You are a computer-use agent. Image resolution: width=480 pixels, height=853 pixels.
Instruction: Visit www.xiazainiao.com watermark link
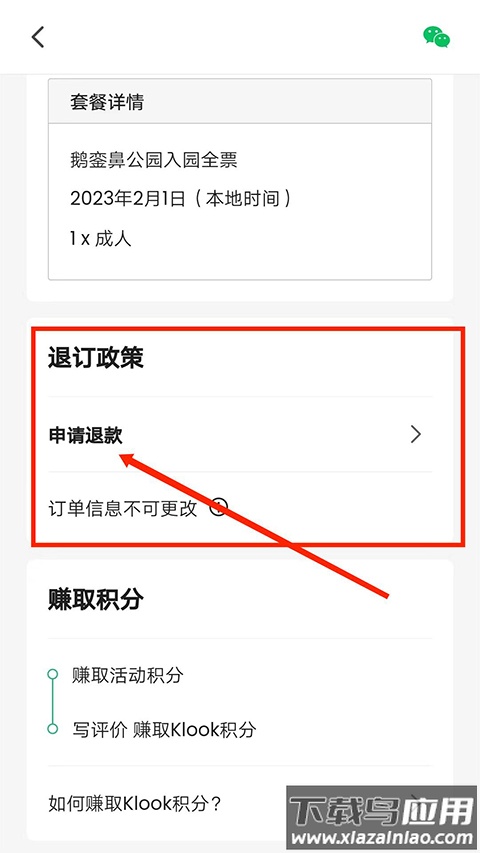382,838
